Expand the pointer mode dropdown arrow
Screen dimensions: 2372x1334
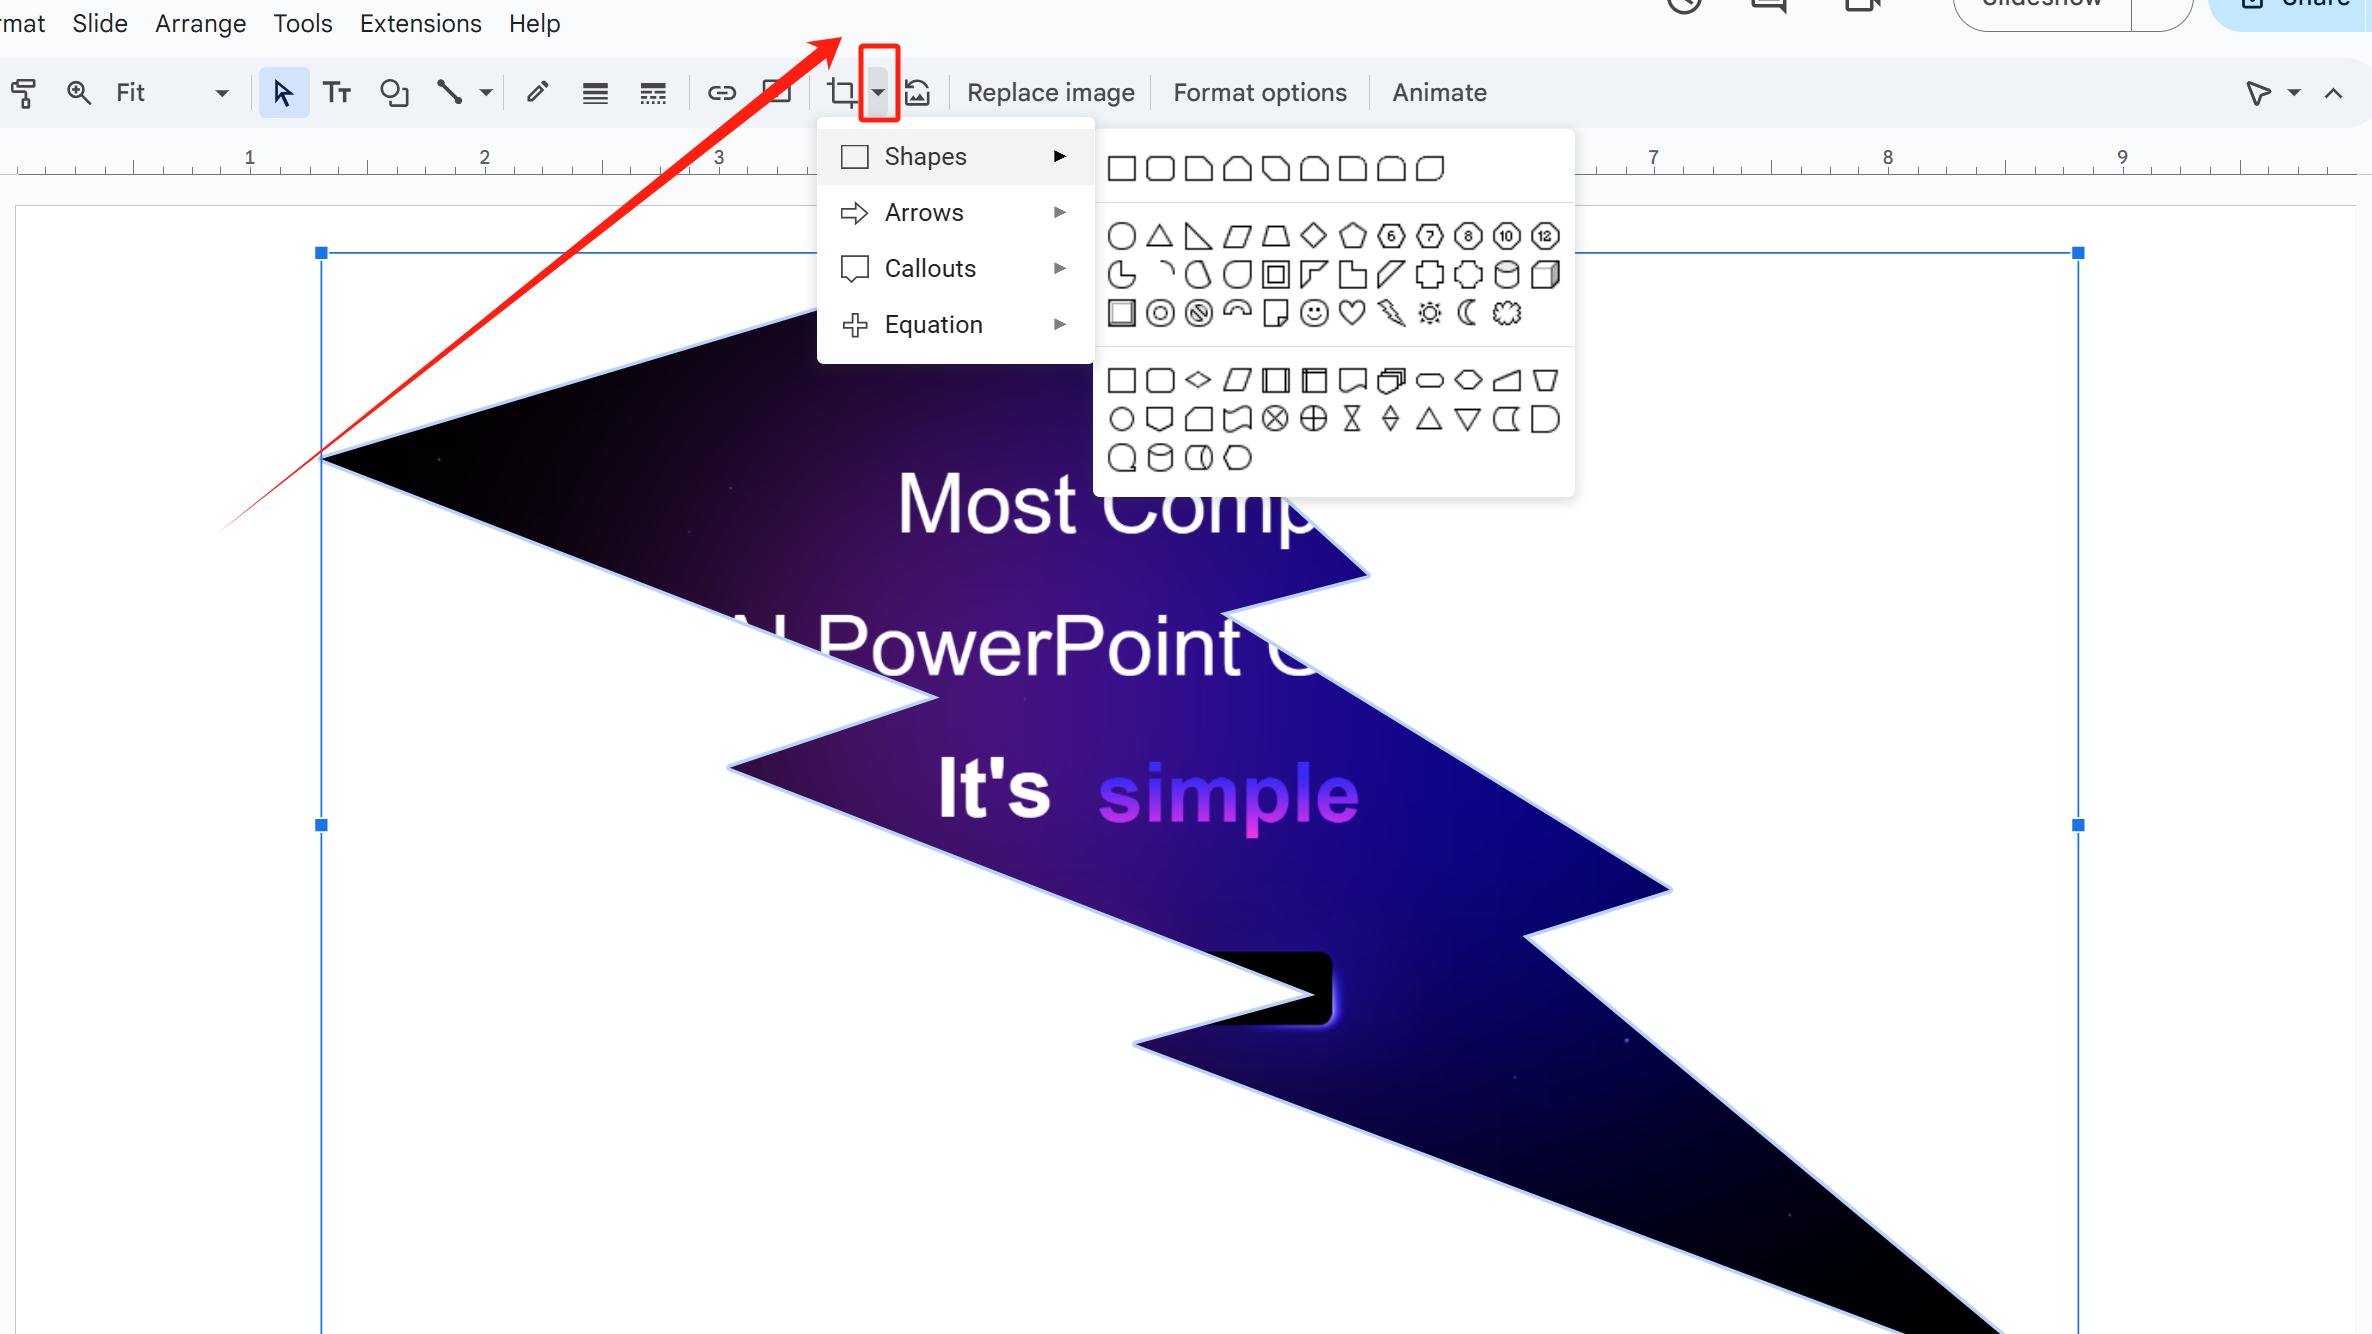pyautogui.click(x=2294, y=93)
